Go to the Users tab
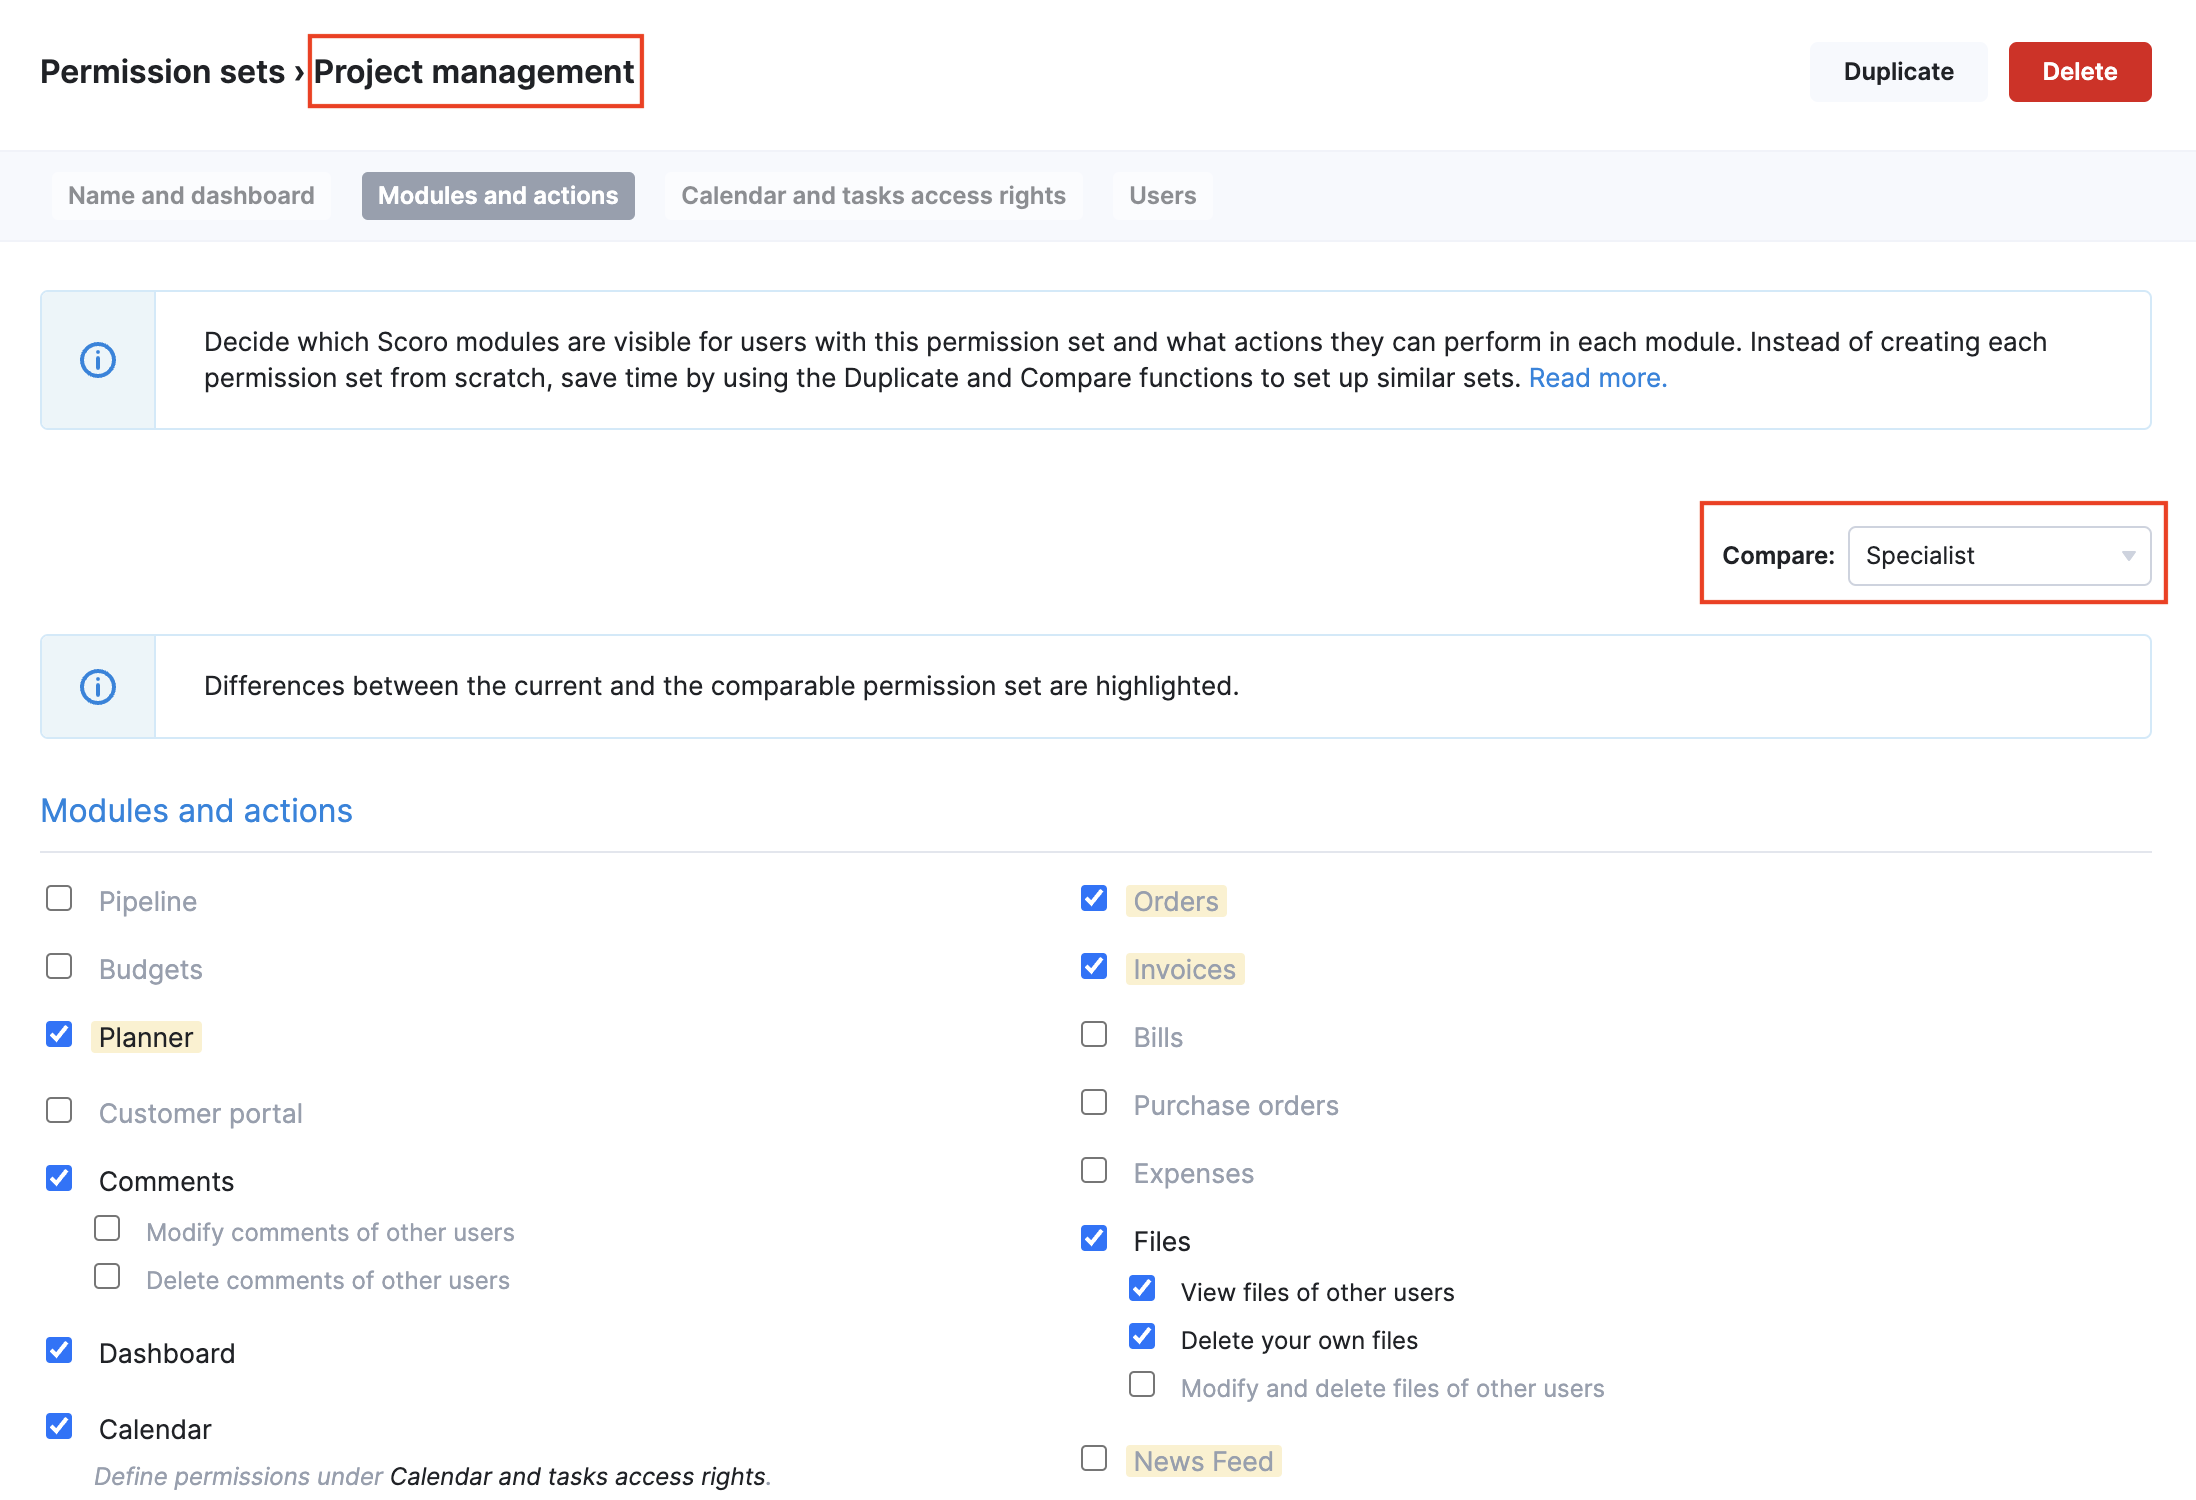The width and height of the screenshot is (2196, 1500). click(x=1162, y=196)
